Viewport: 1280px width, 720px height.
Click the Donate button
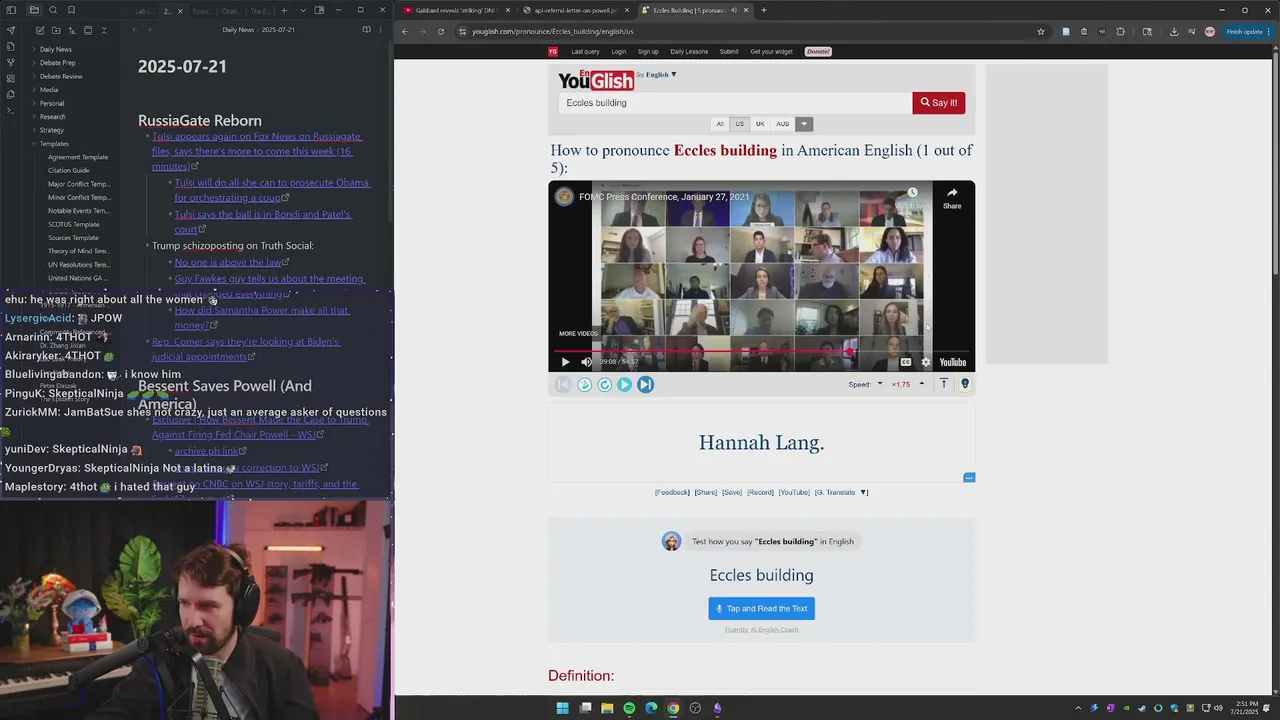coord(818,52)
